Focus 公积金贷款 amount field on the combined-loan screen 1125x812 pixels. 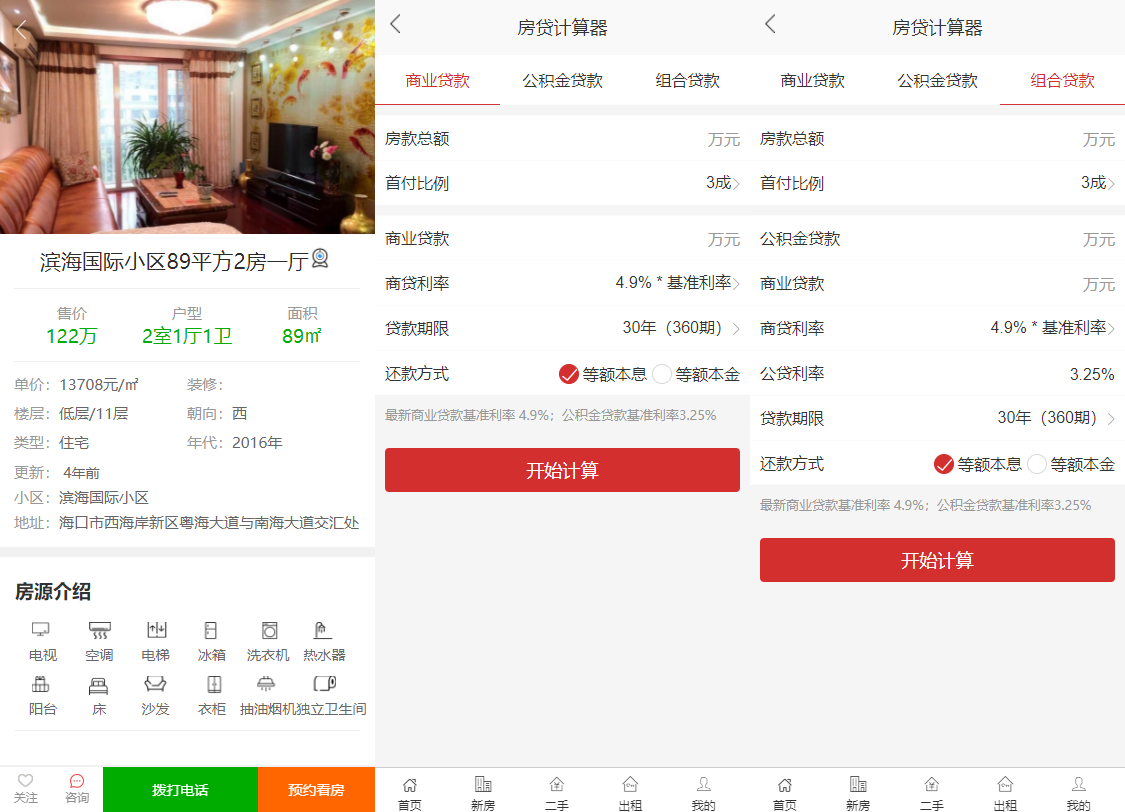(x=938, y=238)
